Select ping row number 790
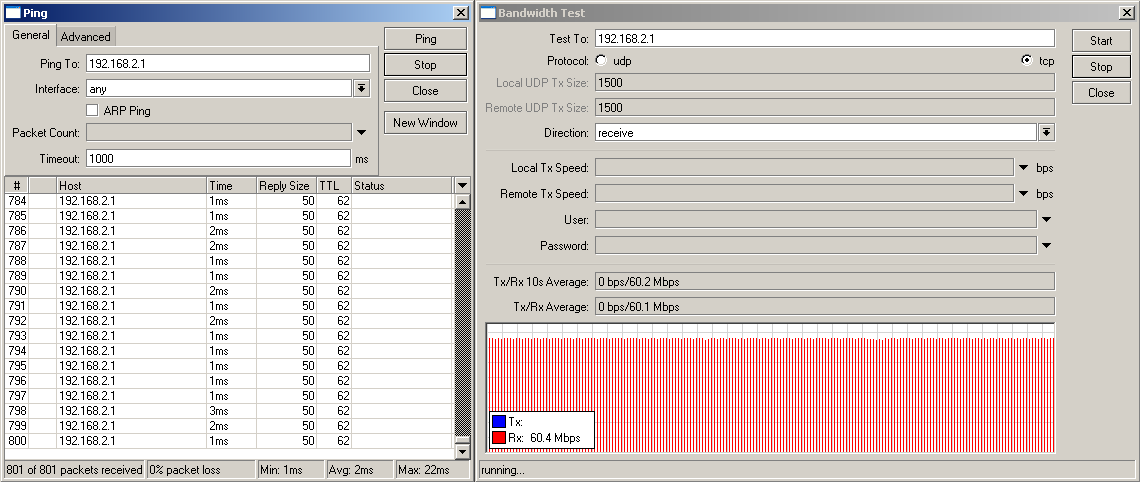Screen dimensions: 1140x482 tap(229, 291)
